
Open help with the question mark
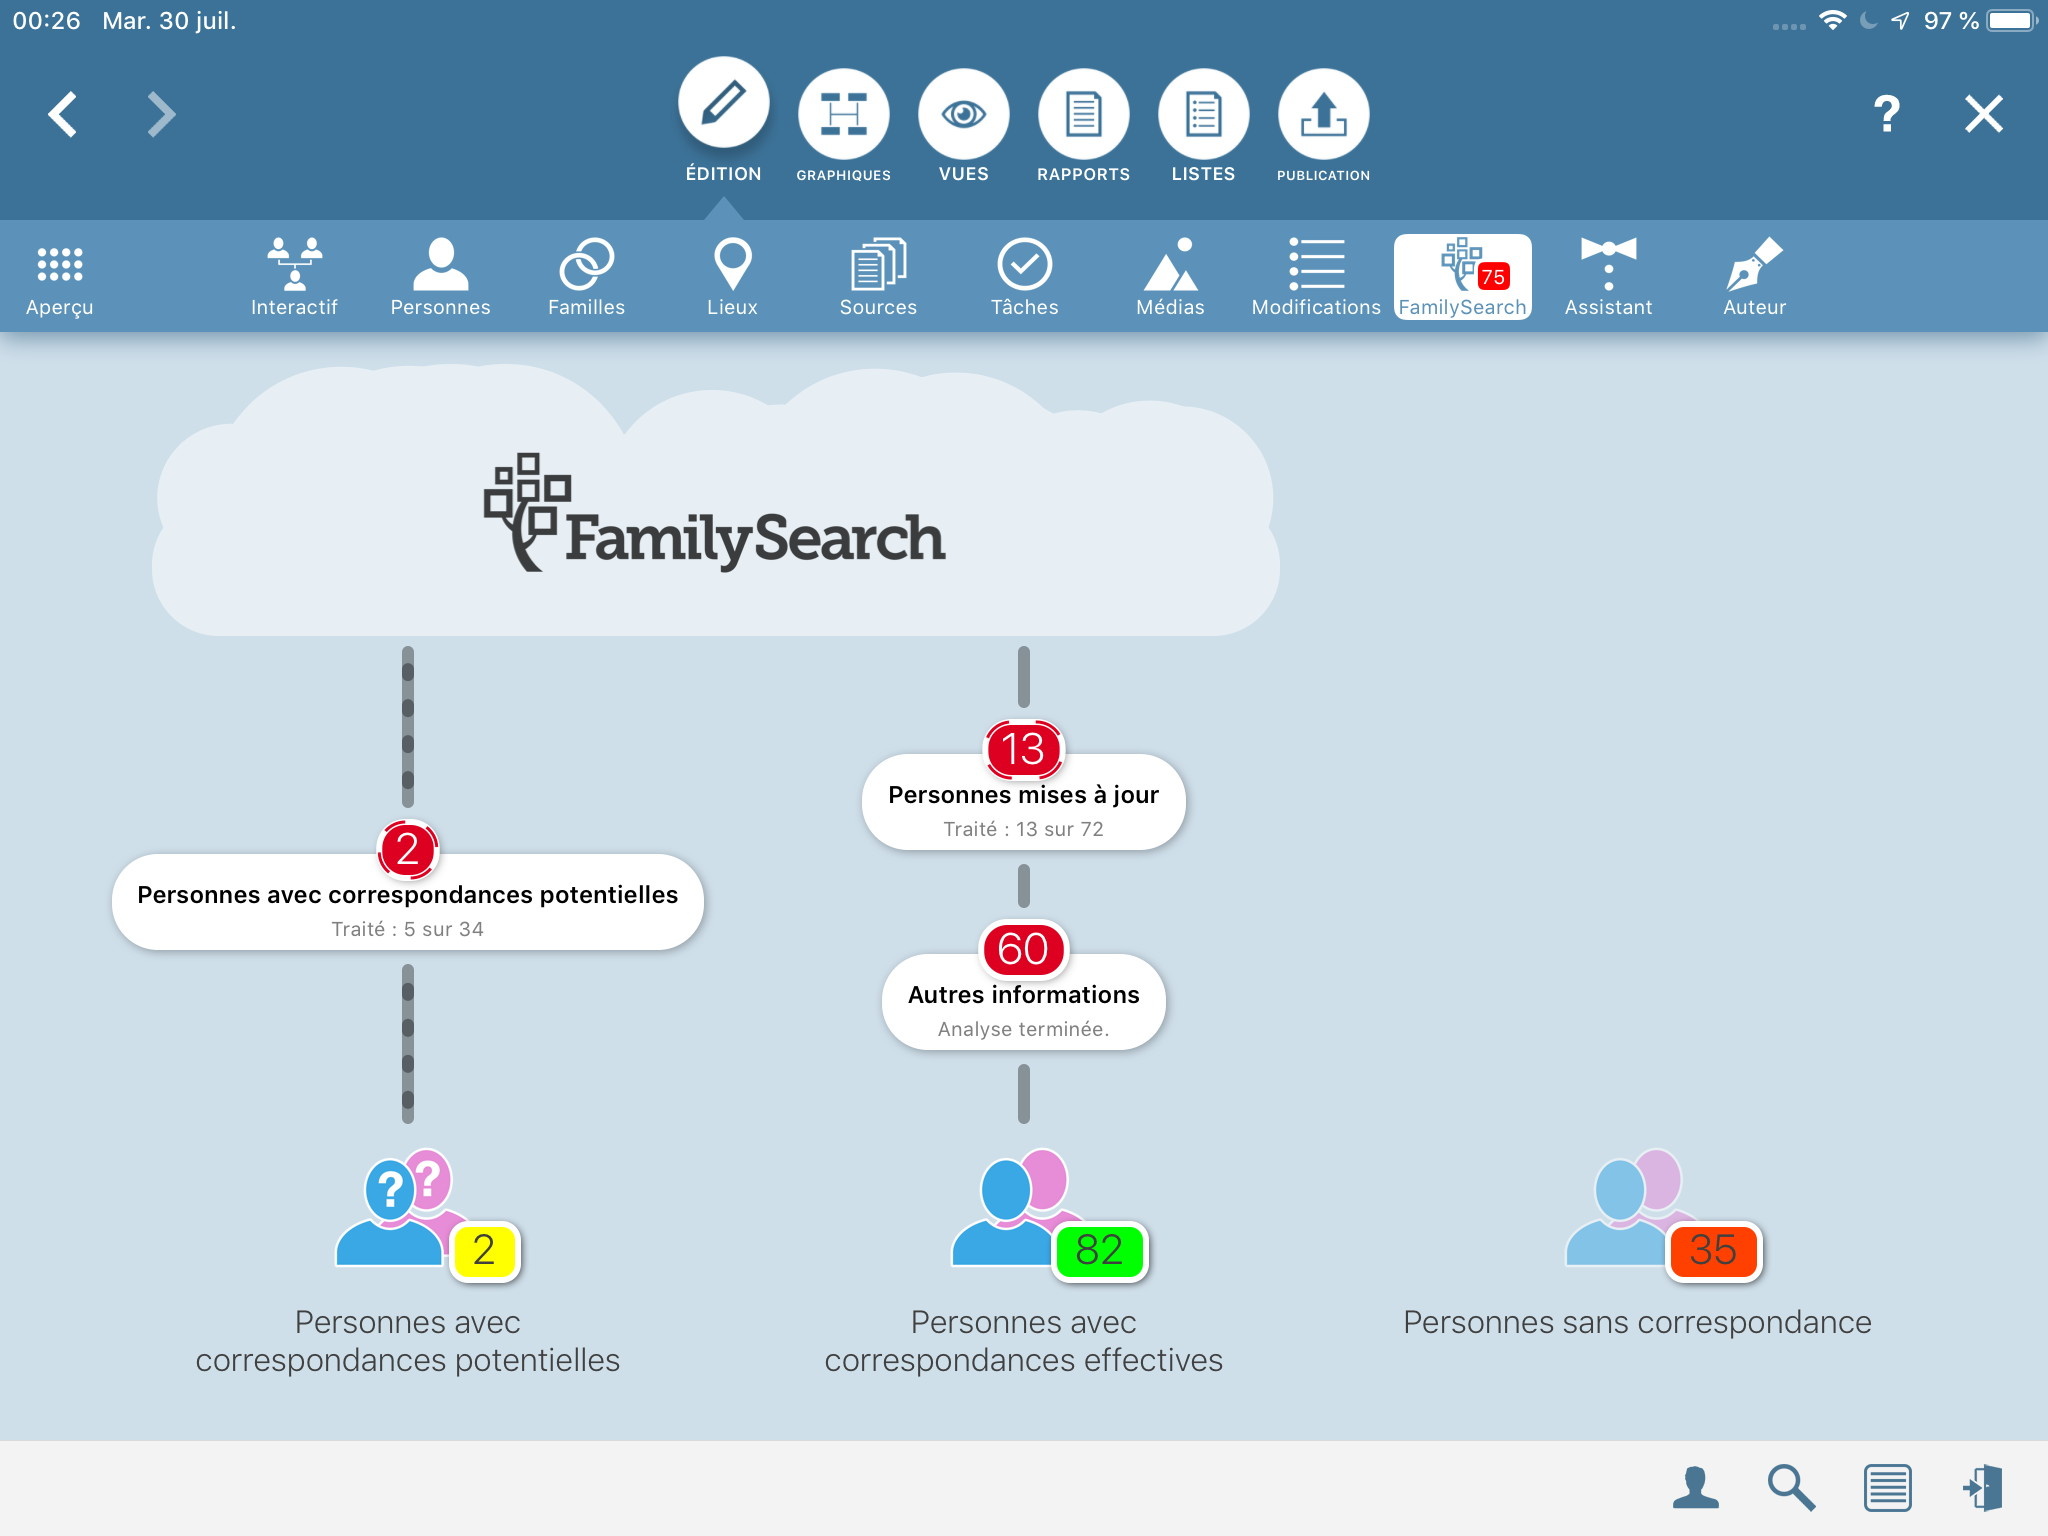[x=1886, y=114]
